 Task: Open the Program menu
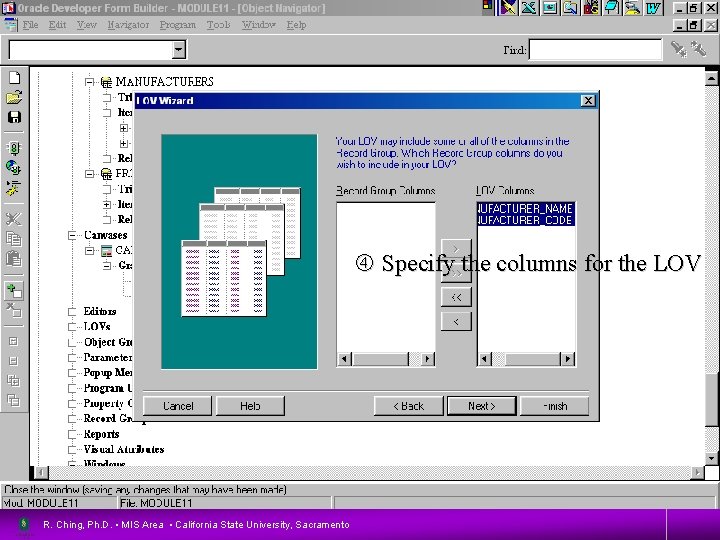178,25
